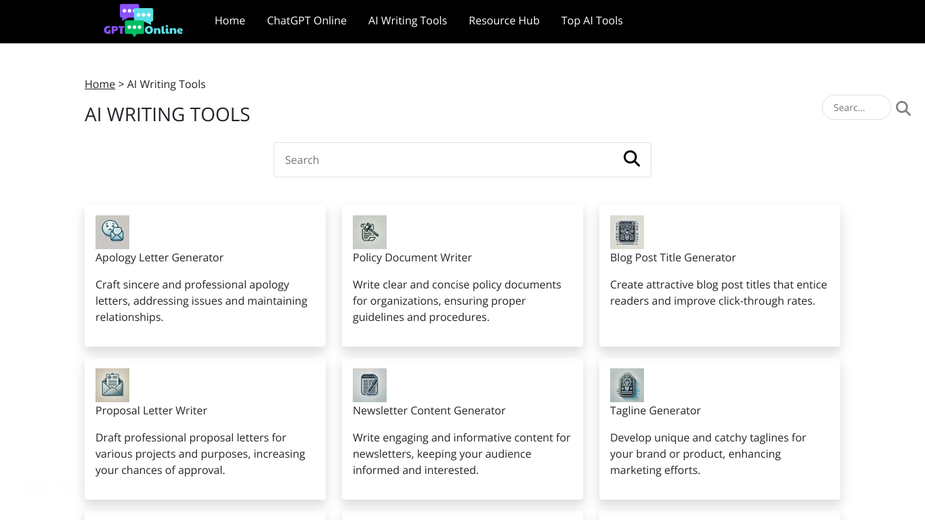Viewport: 925px width, 520px height.
Task: Open the Blog Post Title Generator title link
Action: point(673,258)
